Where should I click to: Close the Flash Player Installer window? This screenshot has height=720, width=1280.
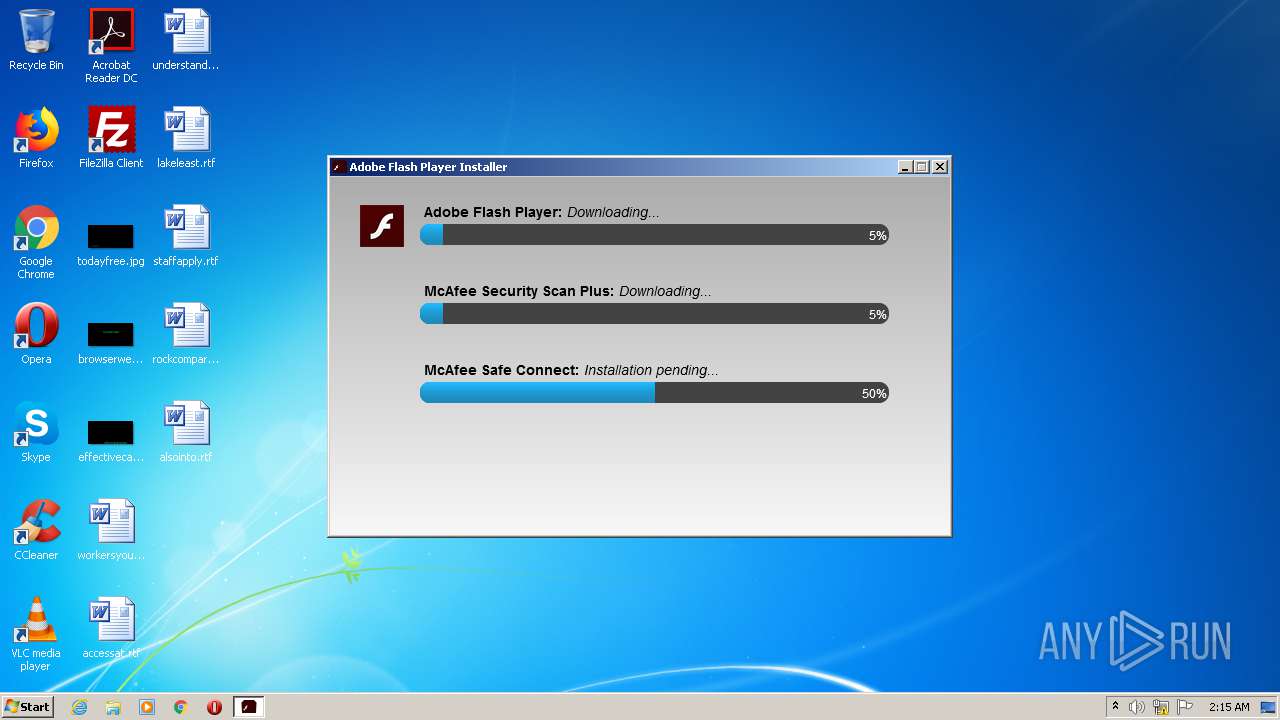pos(940,167)
